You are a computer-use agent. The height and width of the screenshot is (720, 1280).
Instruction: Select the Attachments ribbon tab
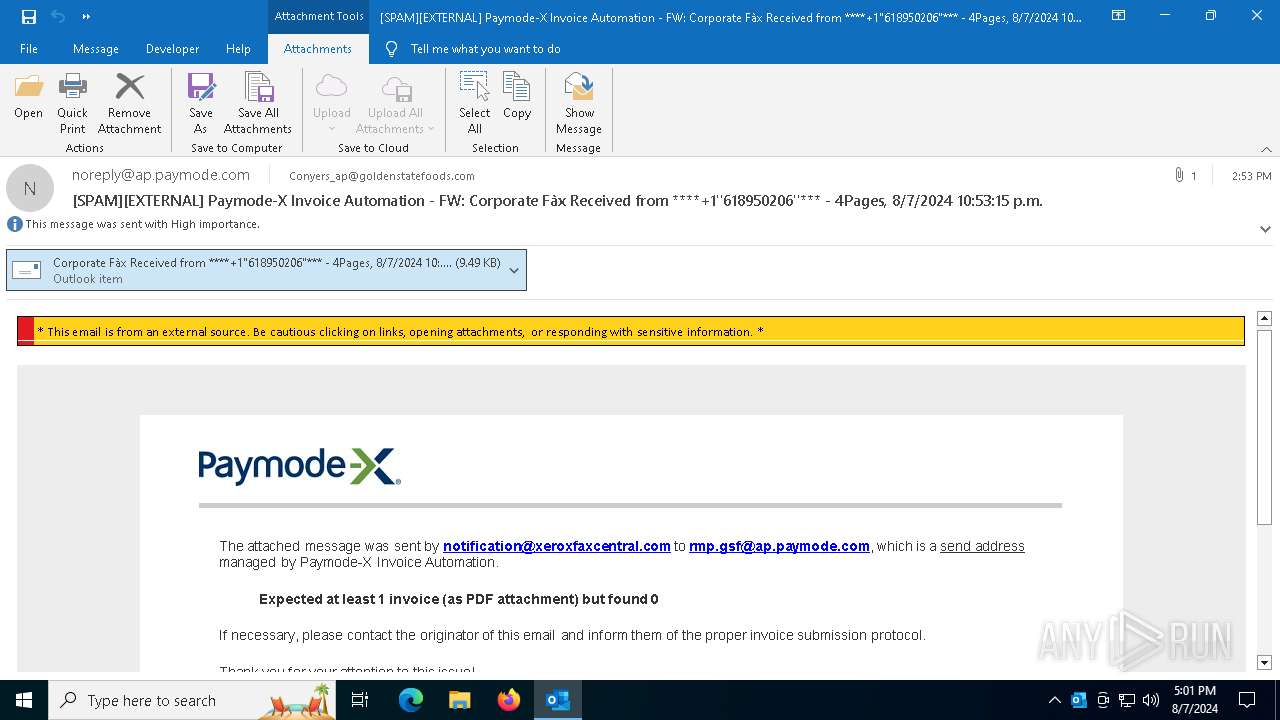click(x=318, y=49)
